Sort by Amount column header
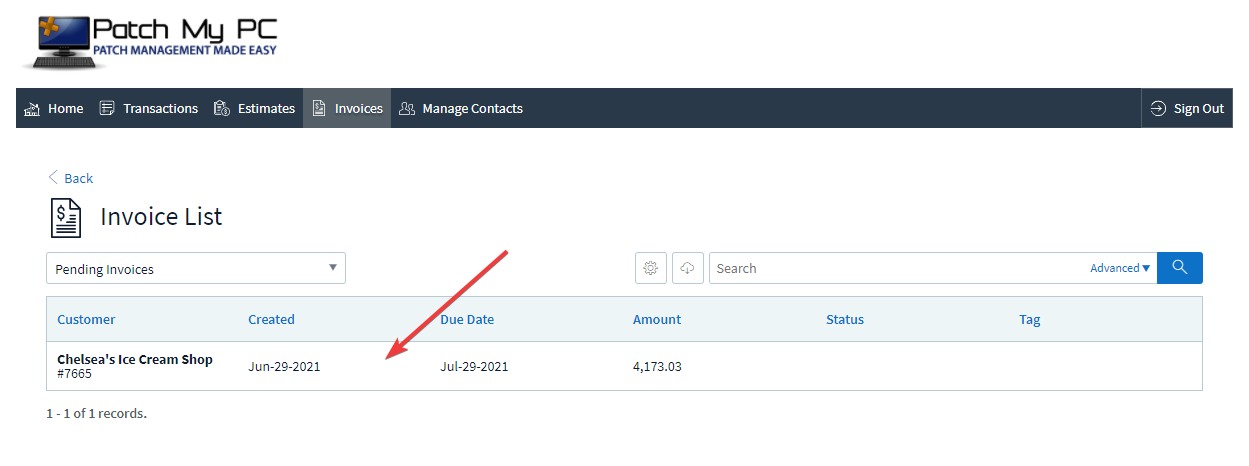This screenshot has height=466, width=1249. tap(657, 320)
